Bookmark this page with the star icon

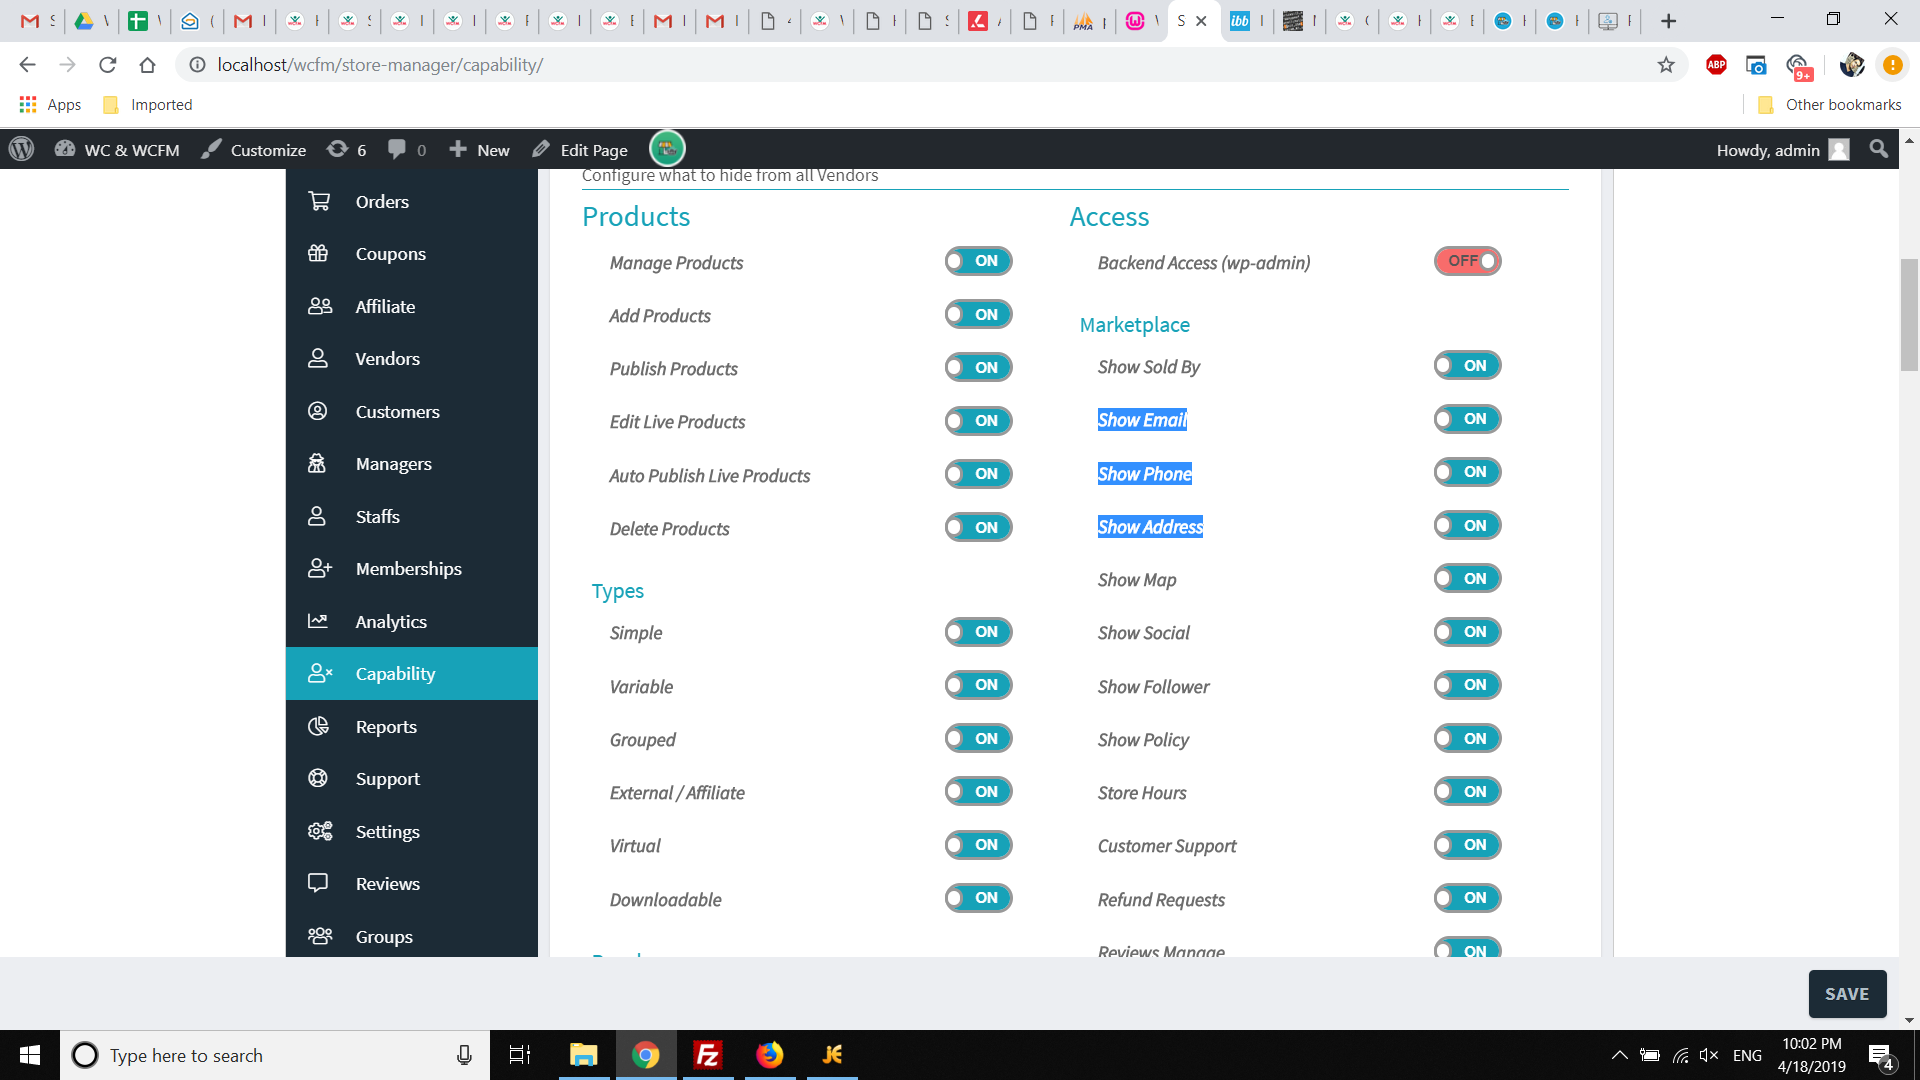click(1666, 65)
